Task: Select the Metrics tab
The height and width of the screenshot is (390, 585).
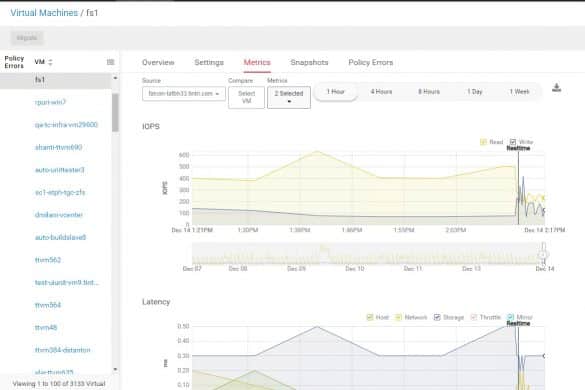Action: (257, 62)
